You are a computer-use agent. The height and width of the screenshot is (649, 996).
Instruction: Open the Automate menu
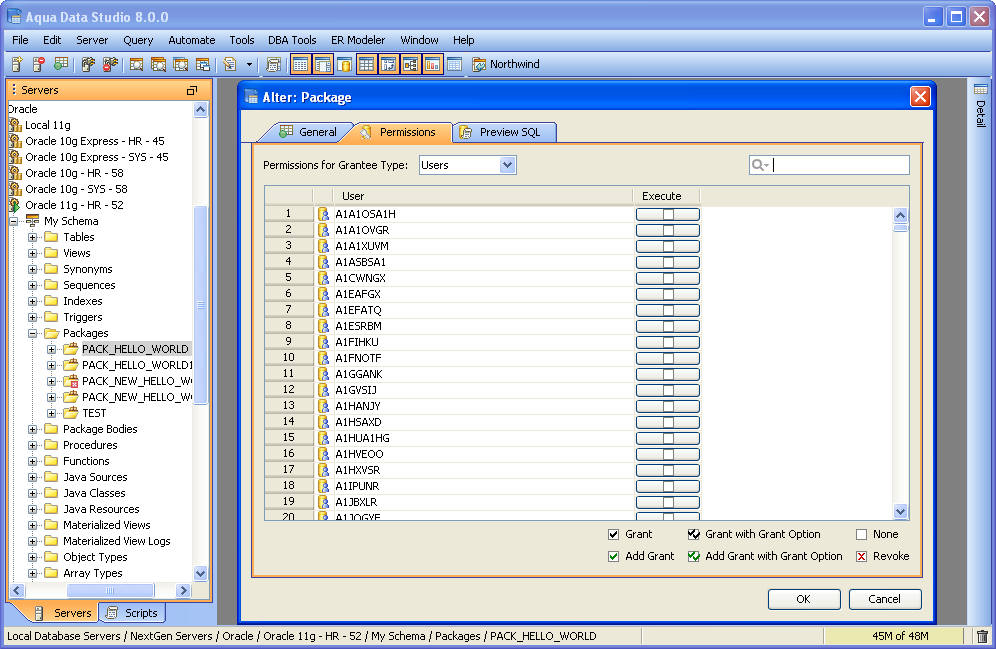coord(191,40)
